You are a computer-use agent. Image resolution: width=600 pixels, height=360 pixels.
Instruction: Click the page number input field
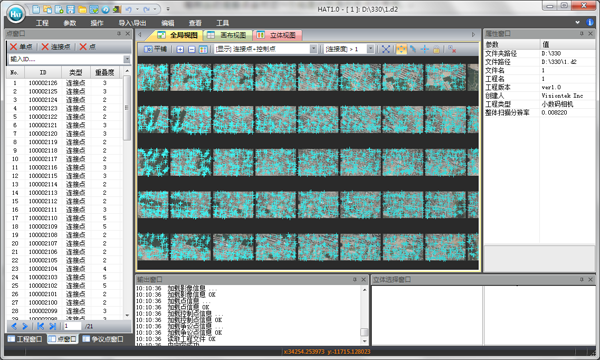click(x=73, y=326)
